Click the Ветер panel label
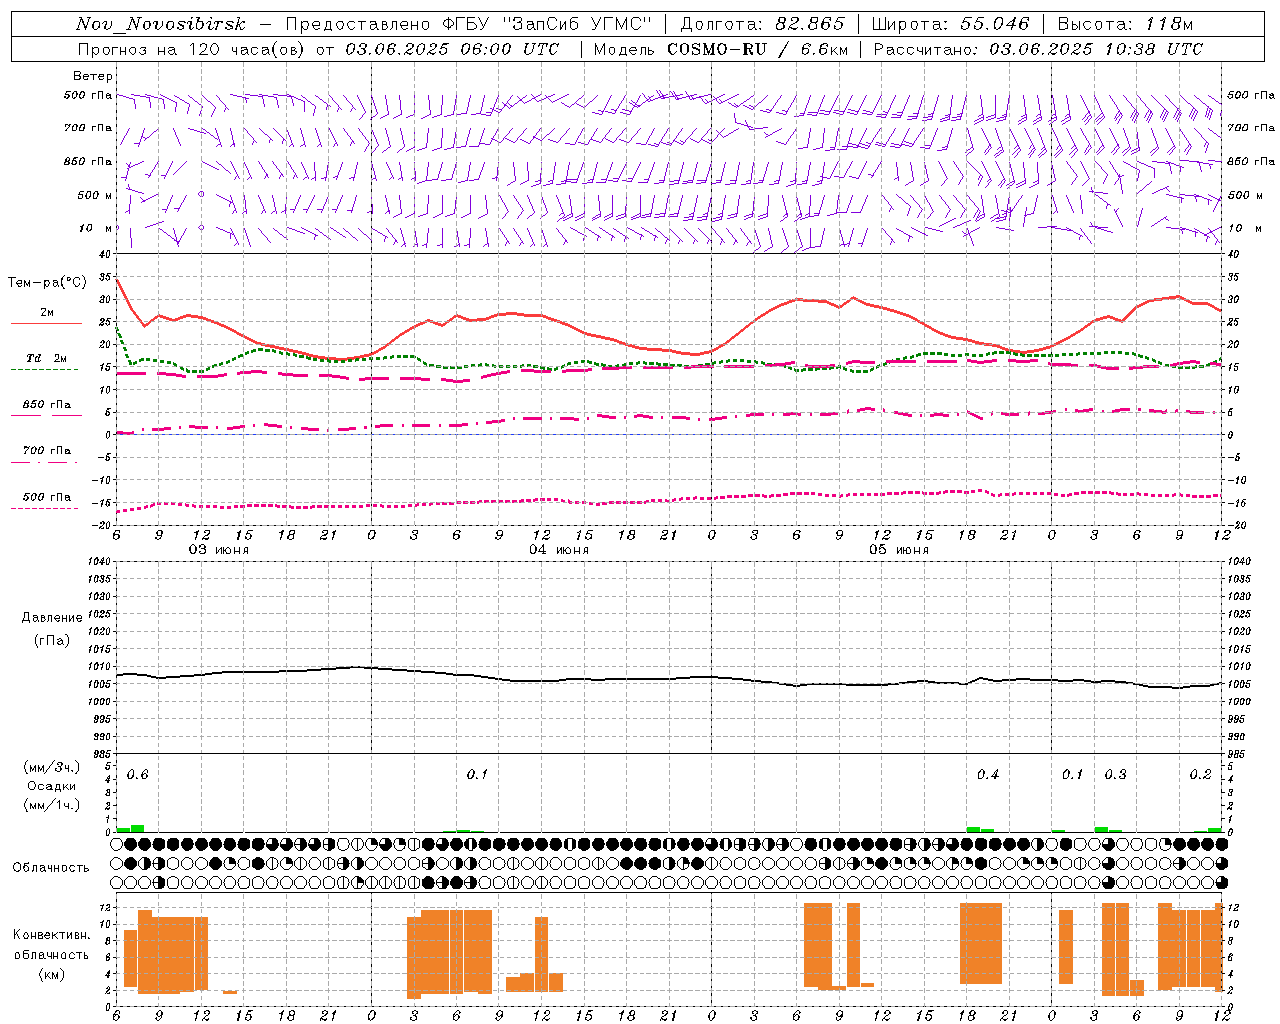 [x=92, y=76]
